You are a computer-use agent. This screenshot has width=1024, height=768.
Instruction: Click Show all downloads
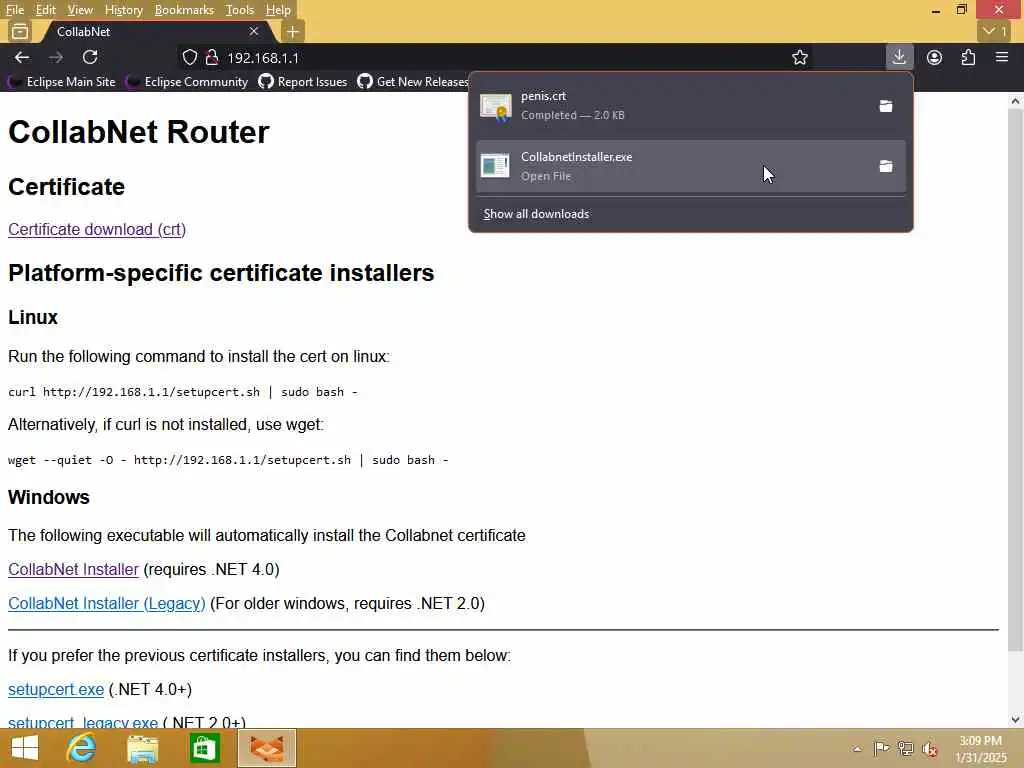(x=536, y=214)
